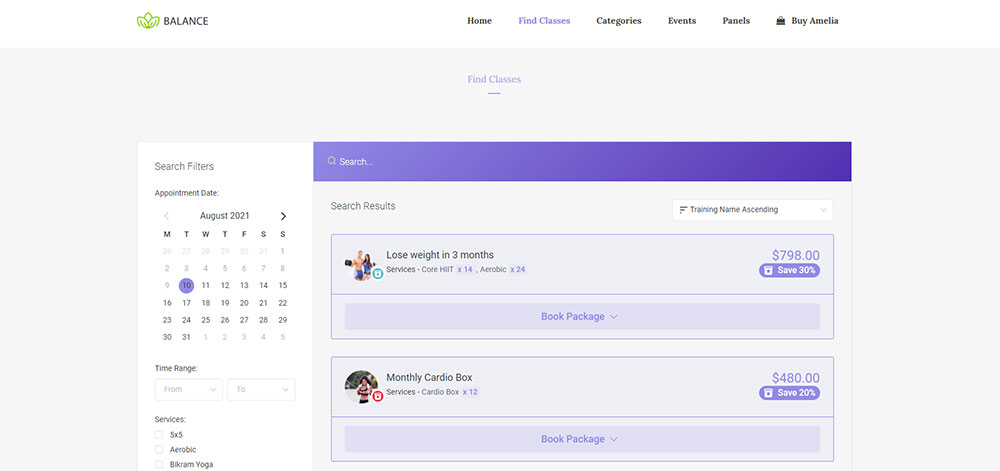This screenshot has height=471, width=1000.
Task: Select August 29 in calendar
Action: click(283, 320)
